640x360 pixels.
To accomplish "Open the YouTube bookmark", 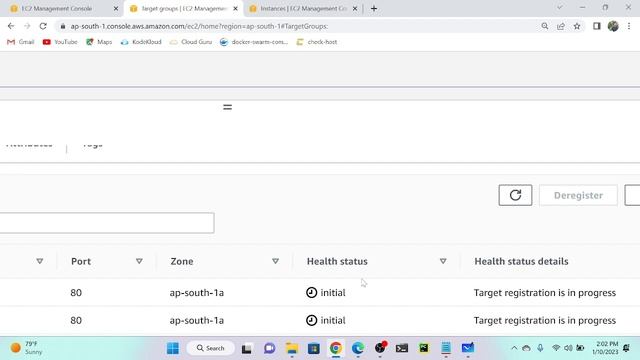I will click(60, 42).
